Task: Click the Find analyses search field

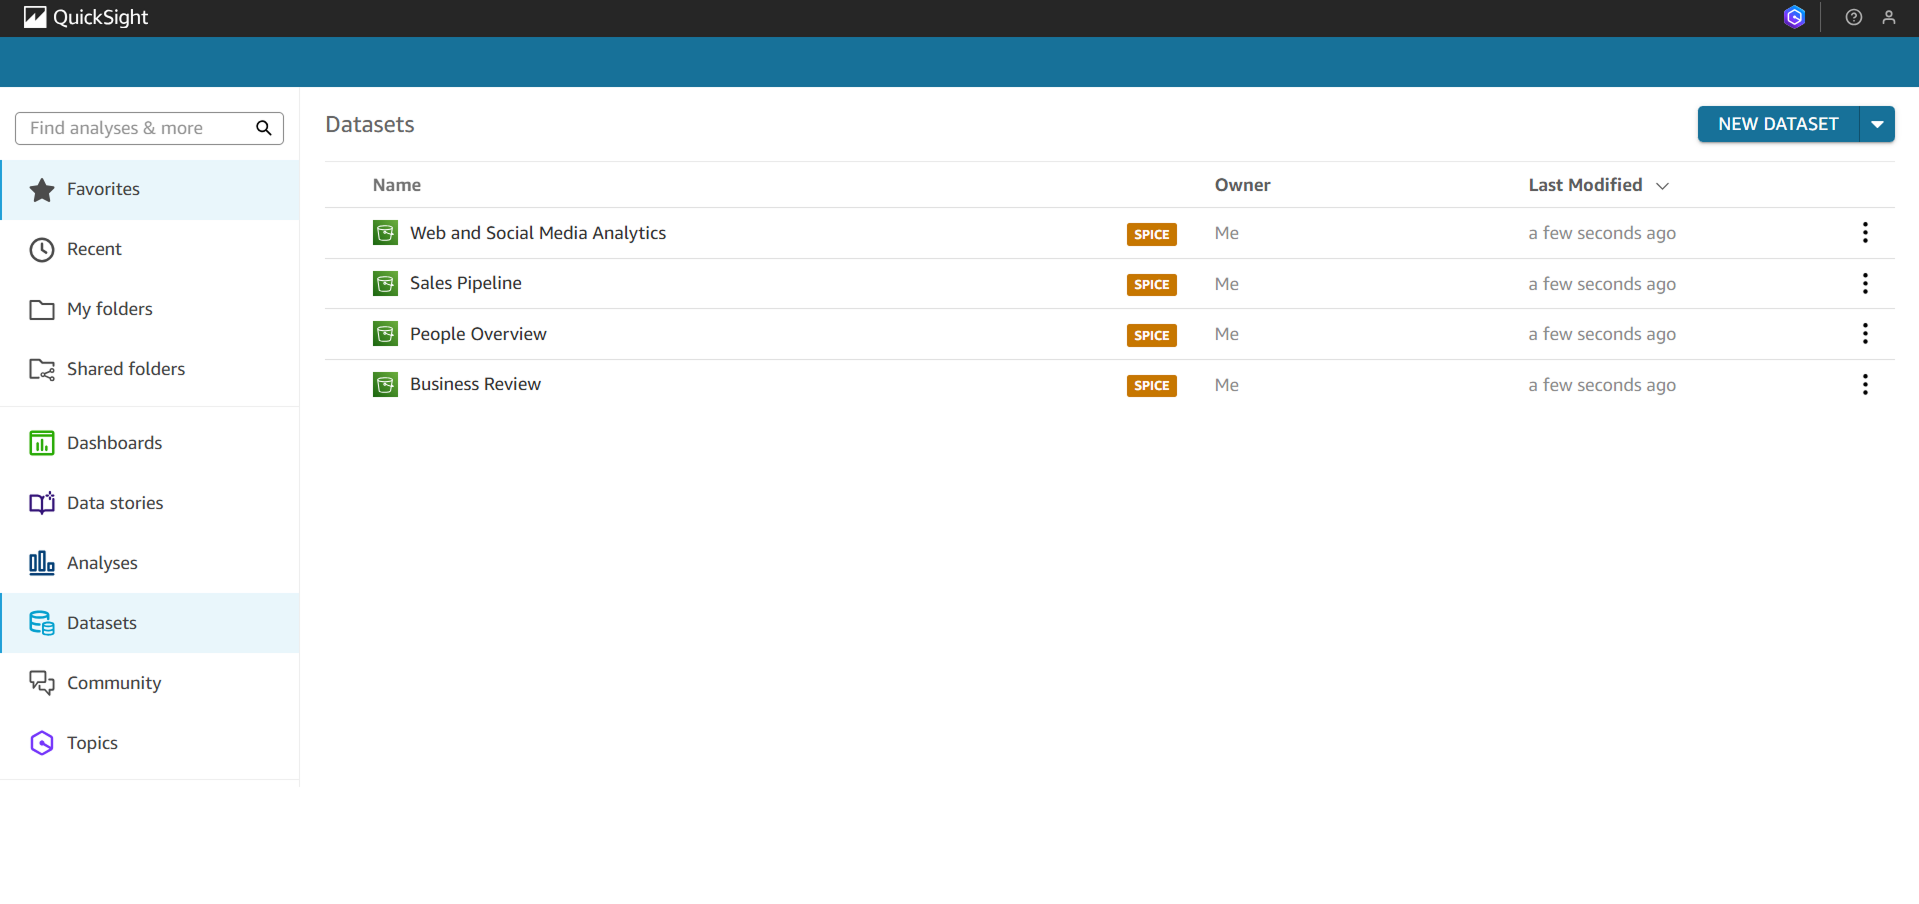Action: click(x=135, y=128)
